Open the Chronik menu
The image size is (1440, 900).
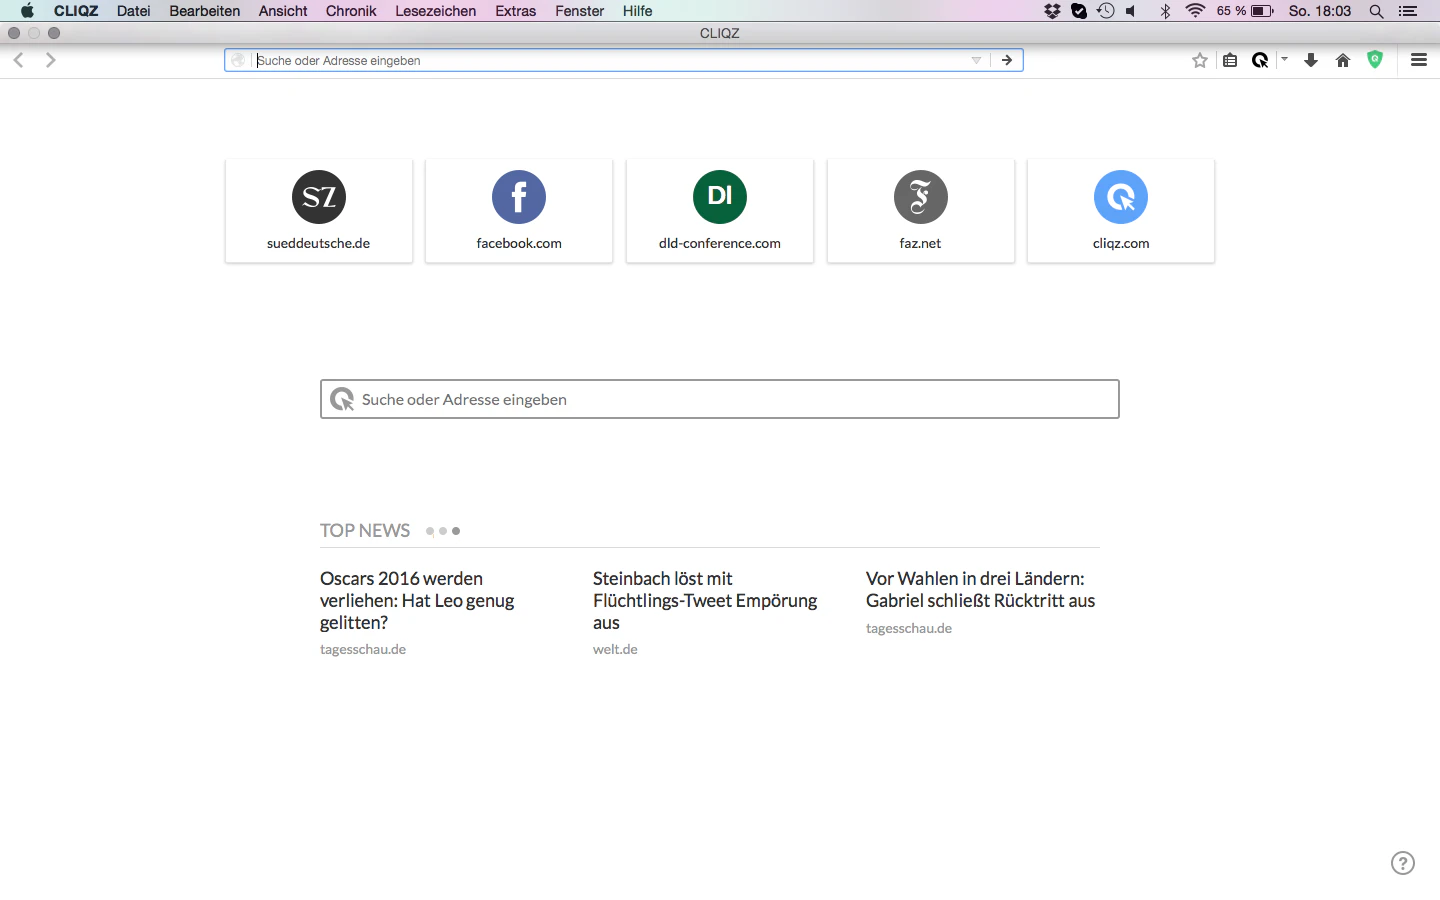[350, 11]
